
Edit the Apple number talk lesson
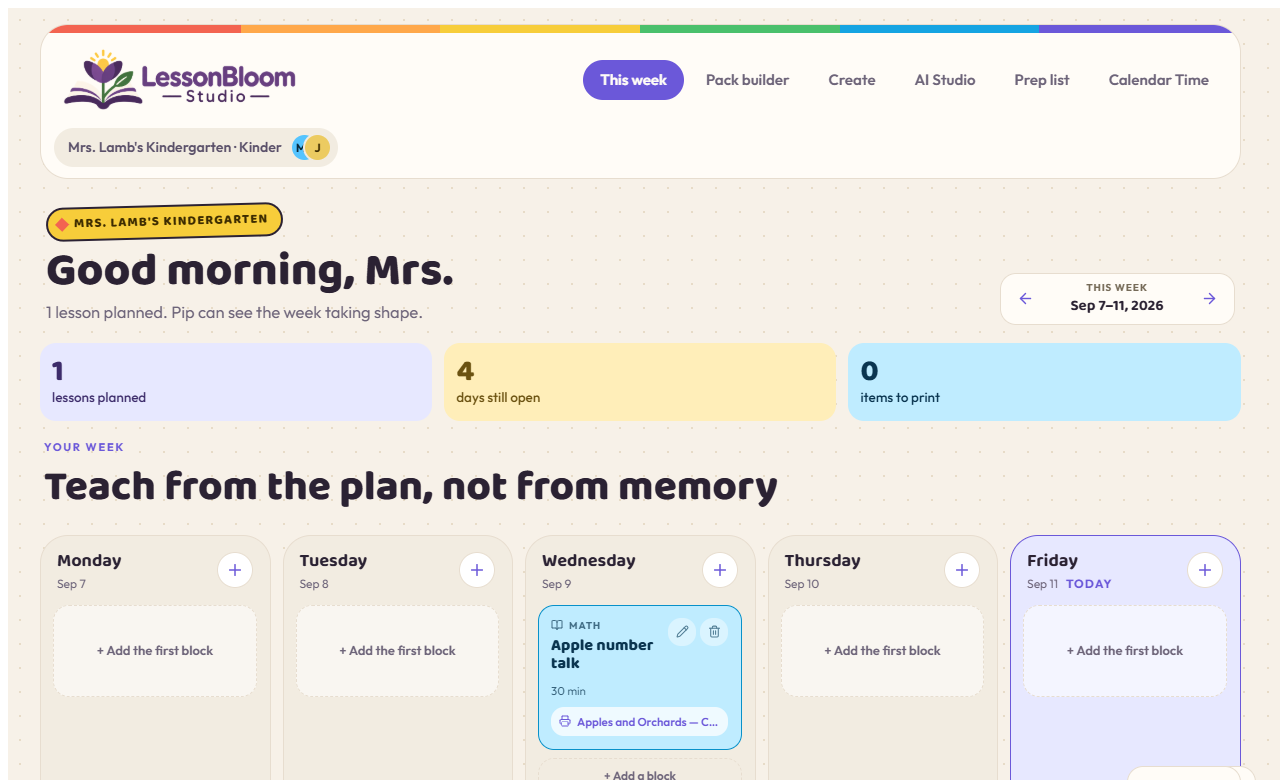tap(682, 632)
